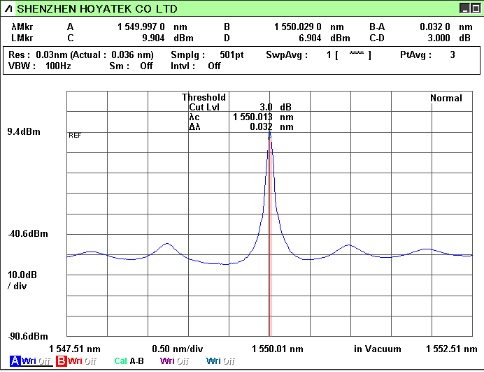Click the λMkr label

[x=22, y=27]
